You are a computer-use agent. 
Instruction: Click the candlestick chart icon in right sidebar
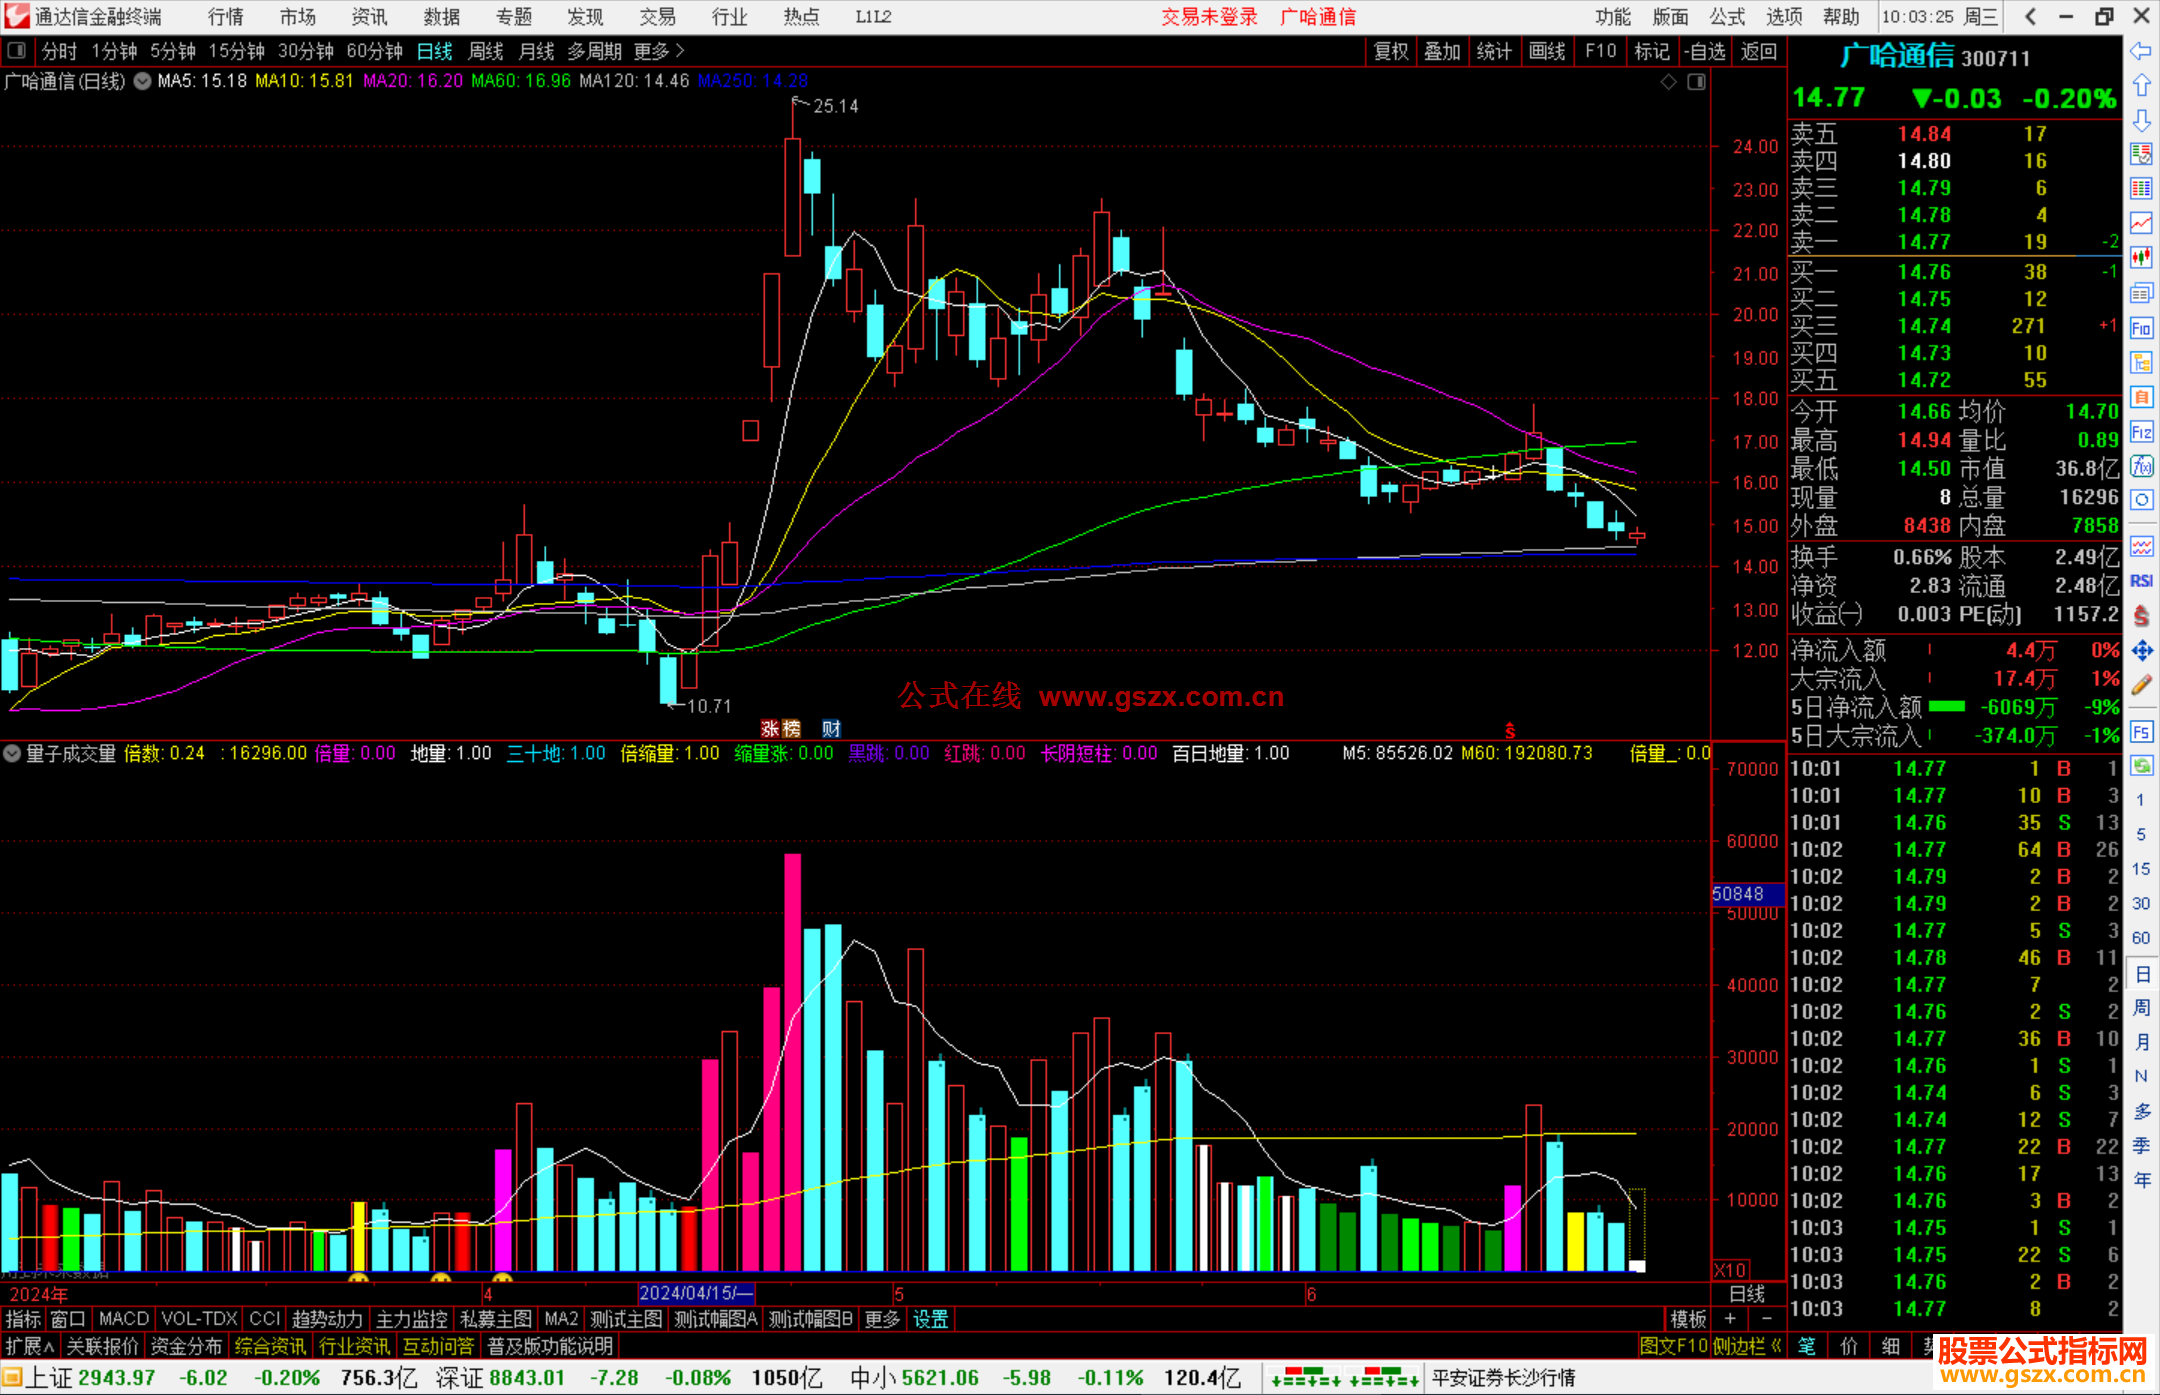pos(2141,258)
